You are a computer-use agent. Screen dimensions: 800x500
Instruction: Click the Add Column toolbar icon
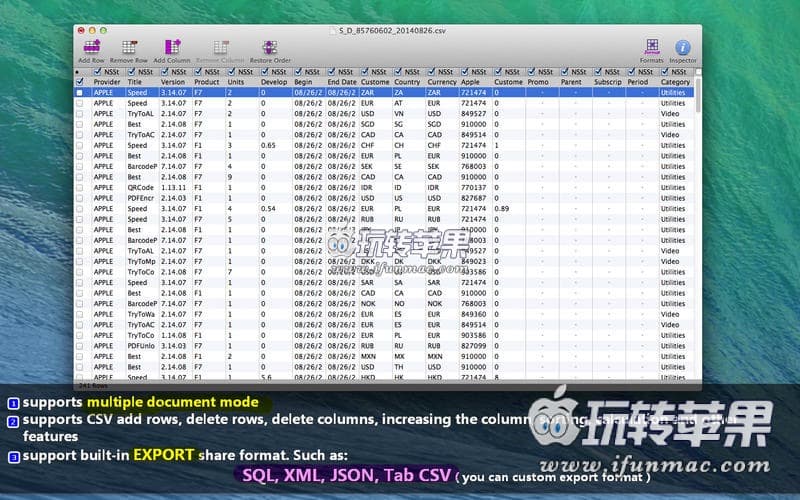tap(172, 47)
